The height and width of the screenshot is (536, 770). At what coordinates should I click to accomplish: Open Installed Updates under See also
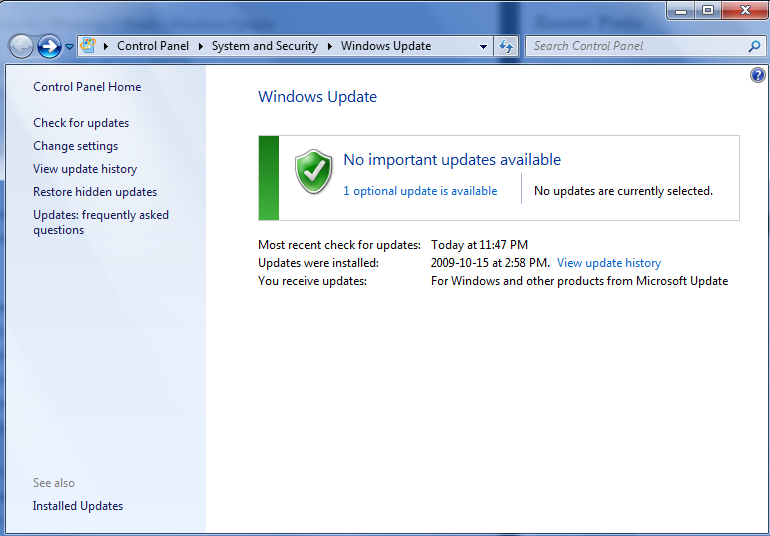point(78,506)
